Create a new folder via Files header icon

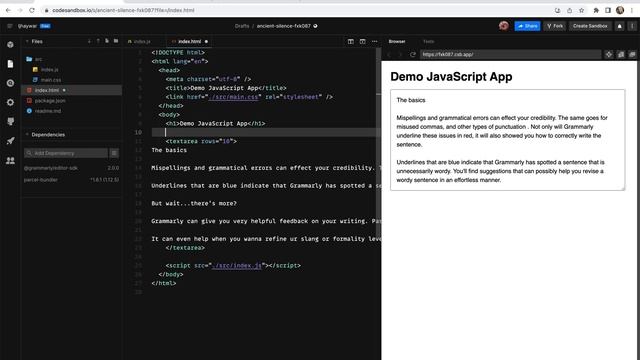pos(116,41)
